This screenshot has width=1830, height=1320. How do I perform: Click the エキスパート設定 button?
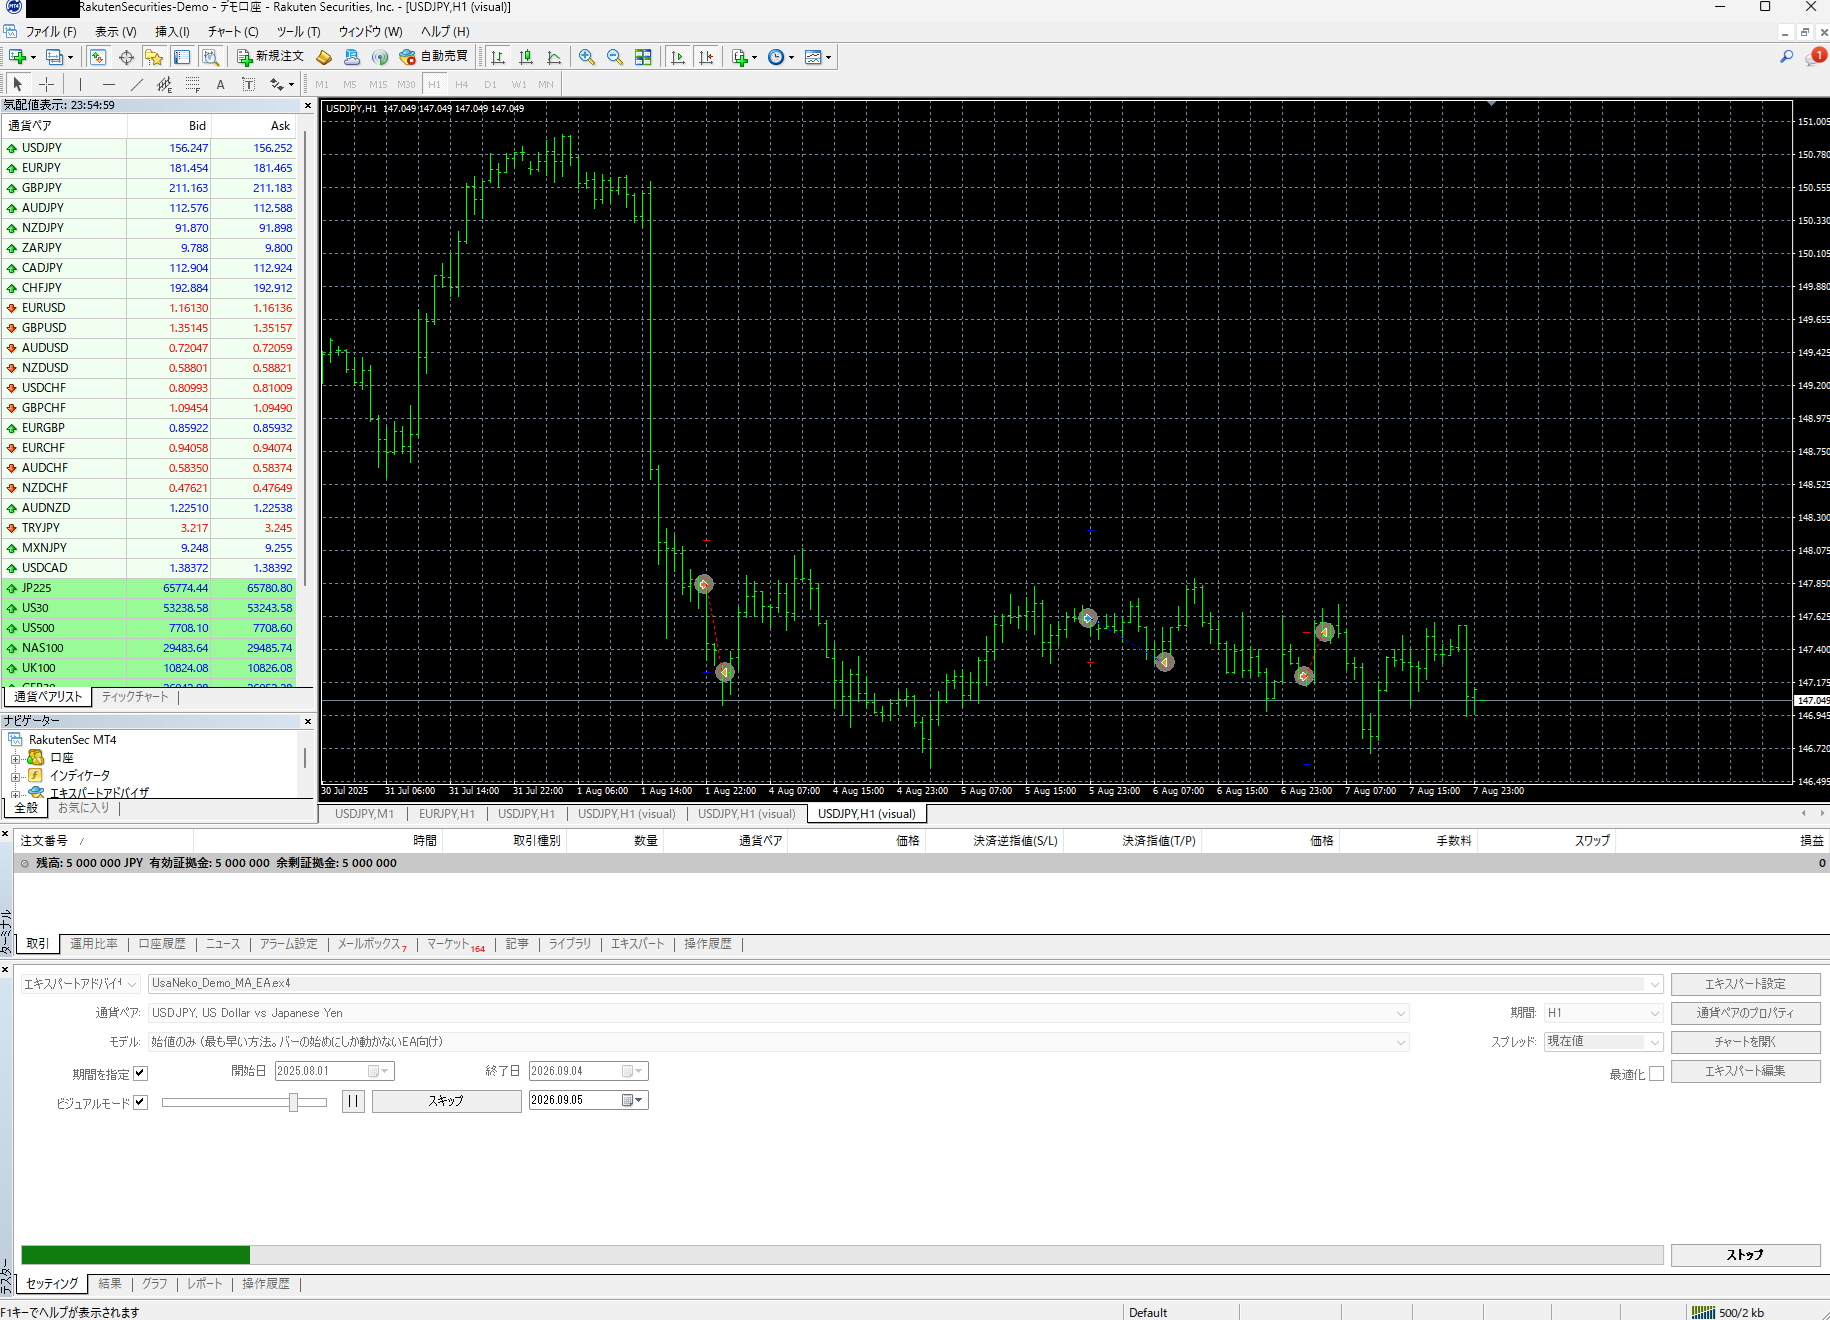1745,984
